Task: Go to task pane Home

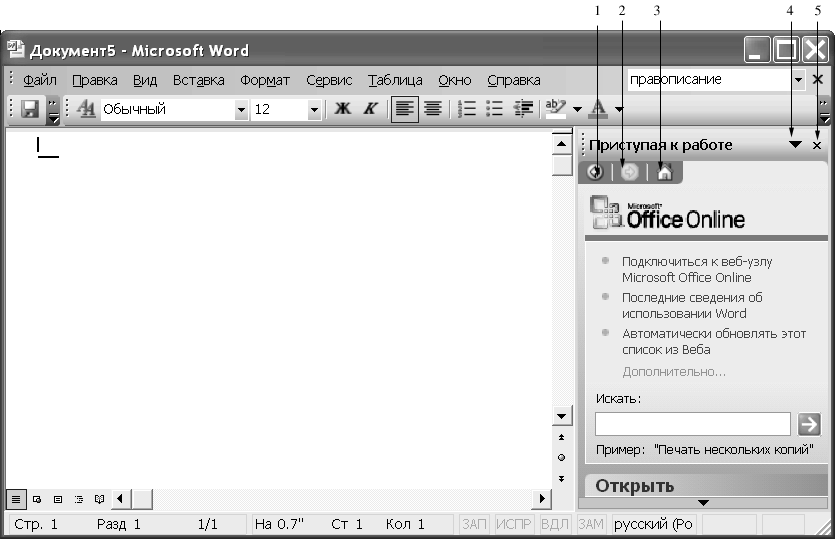Action: point(665,172)
